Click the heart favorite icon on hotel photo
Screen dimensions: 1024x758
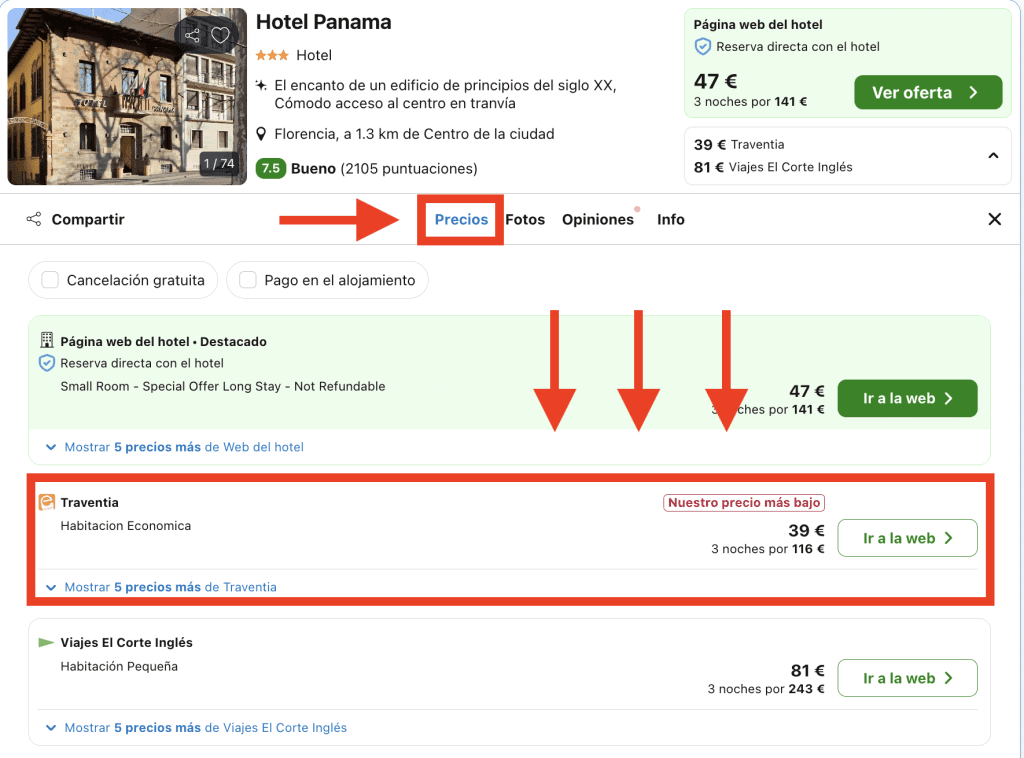point(220,36)
